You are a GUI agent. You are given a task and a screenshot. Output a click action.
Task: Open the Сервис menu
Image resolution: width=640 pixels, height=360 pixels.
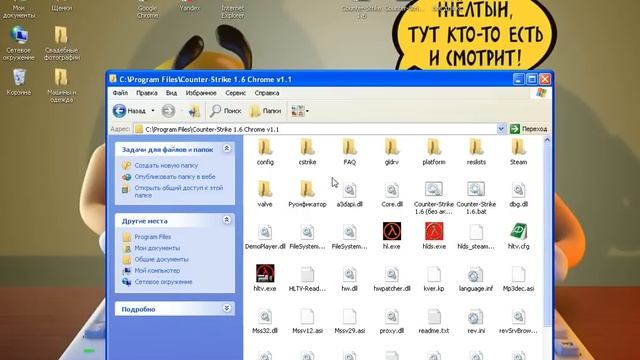tap(236, 93)
